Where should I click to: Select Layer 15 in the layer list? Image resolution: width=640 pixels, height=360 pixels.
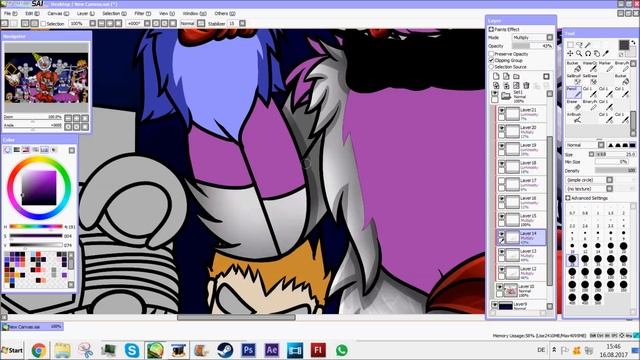[521, 219]
